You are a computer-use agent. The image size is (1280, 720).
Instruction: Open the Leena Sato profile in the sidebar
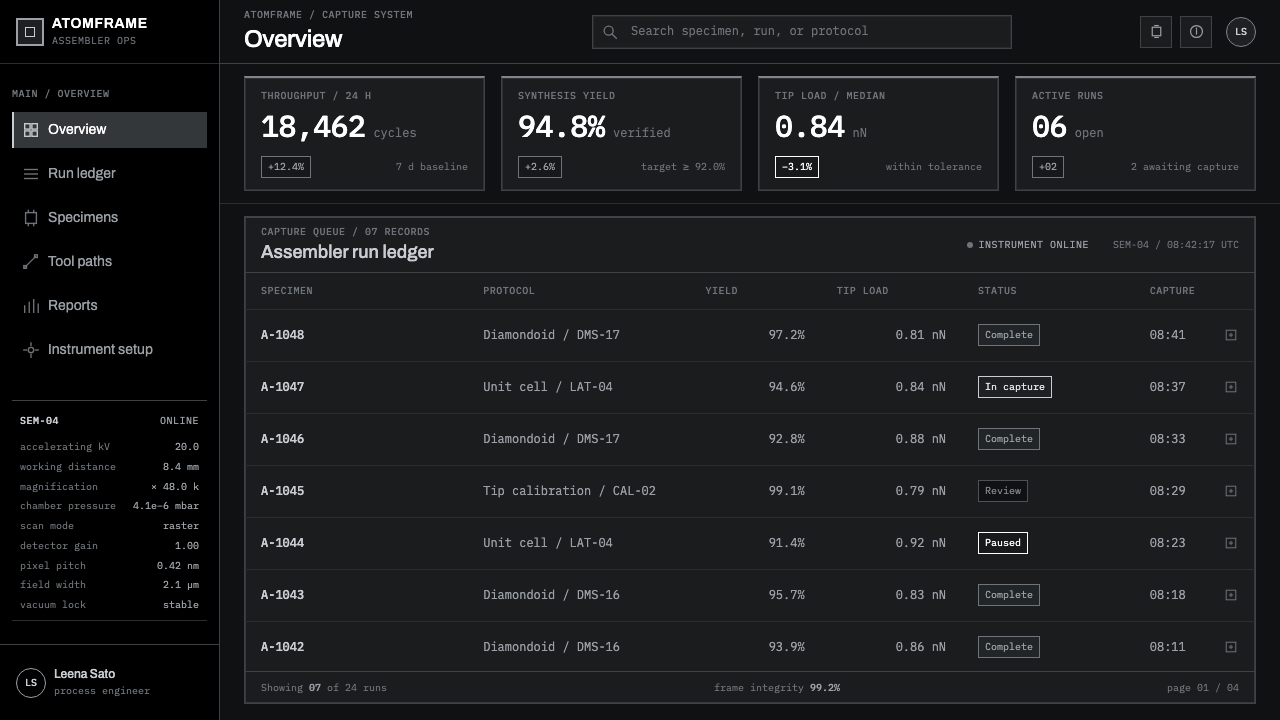[x=109, y=682]
